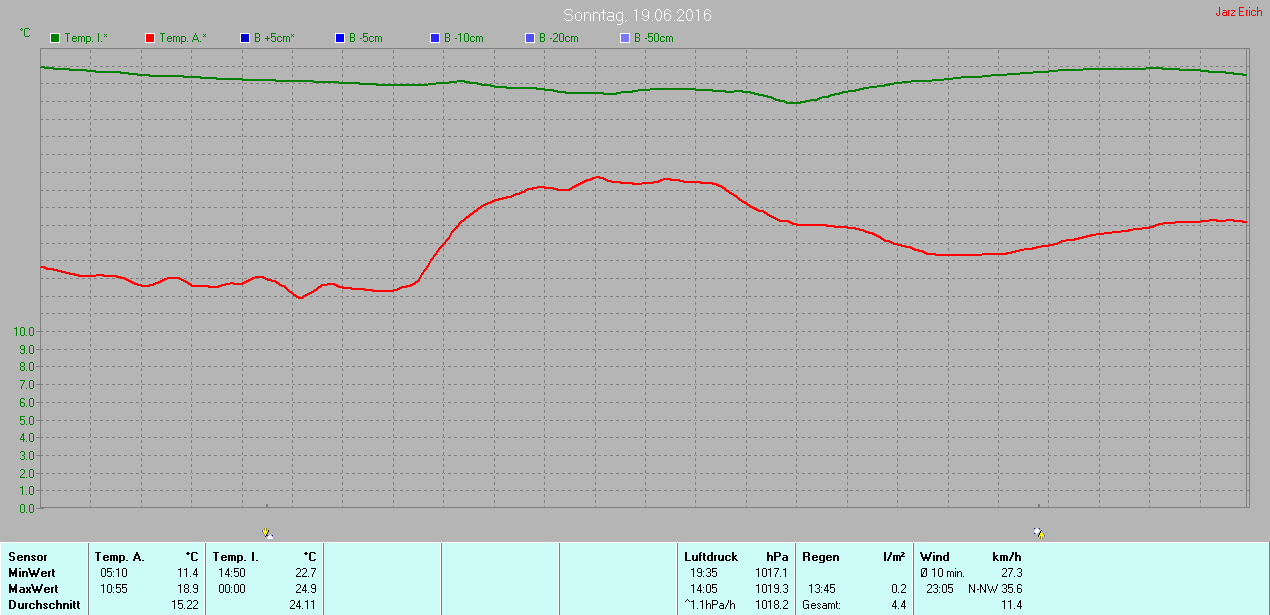This screenshot has width=1270, height=615.
Task: Select the B -50cm legend label
Action: point(653,38)
